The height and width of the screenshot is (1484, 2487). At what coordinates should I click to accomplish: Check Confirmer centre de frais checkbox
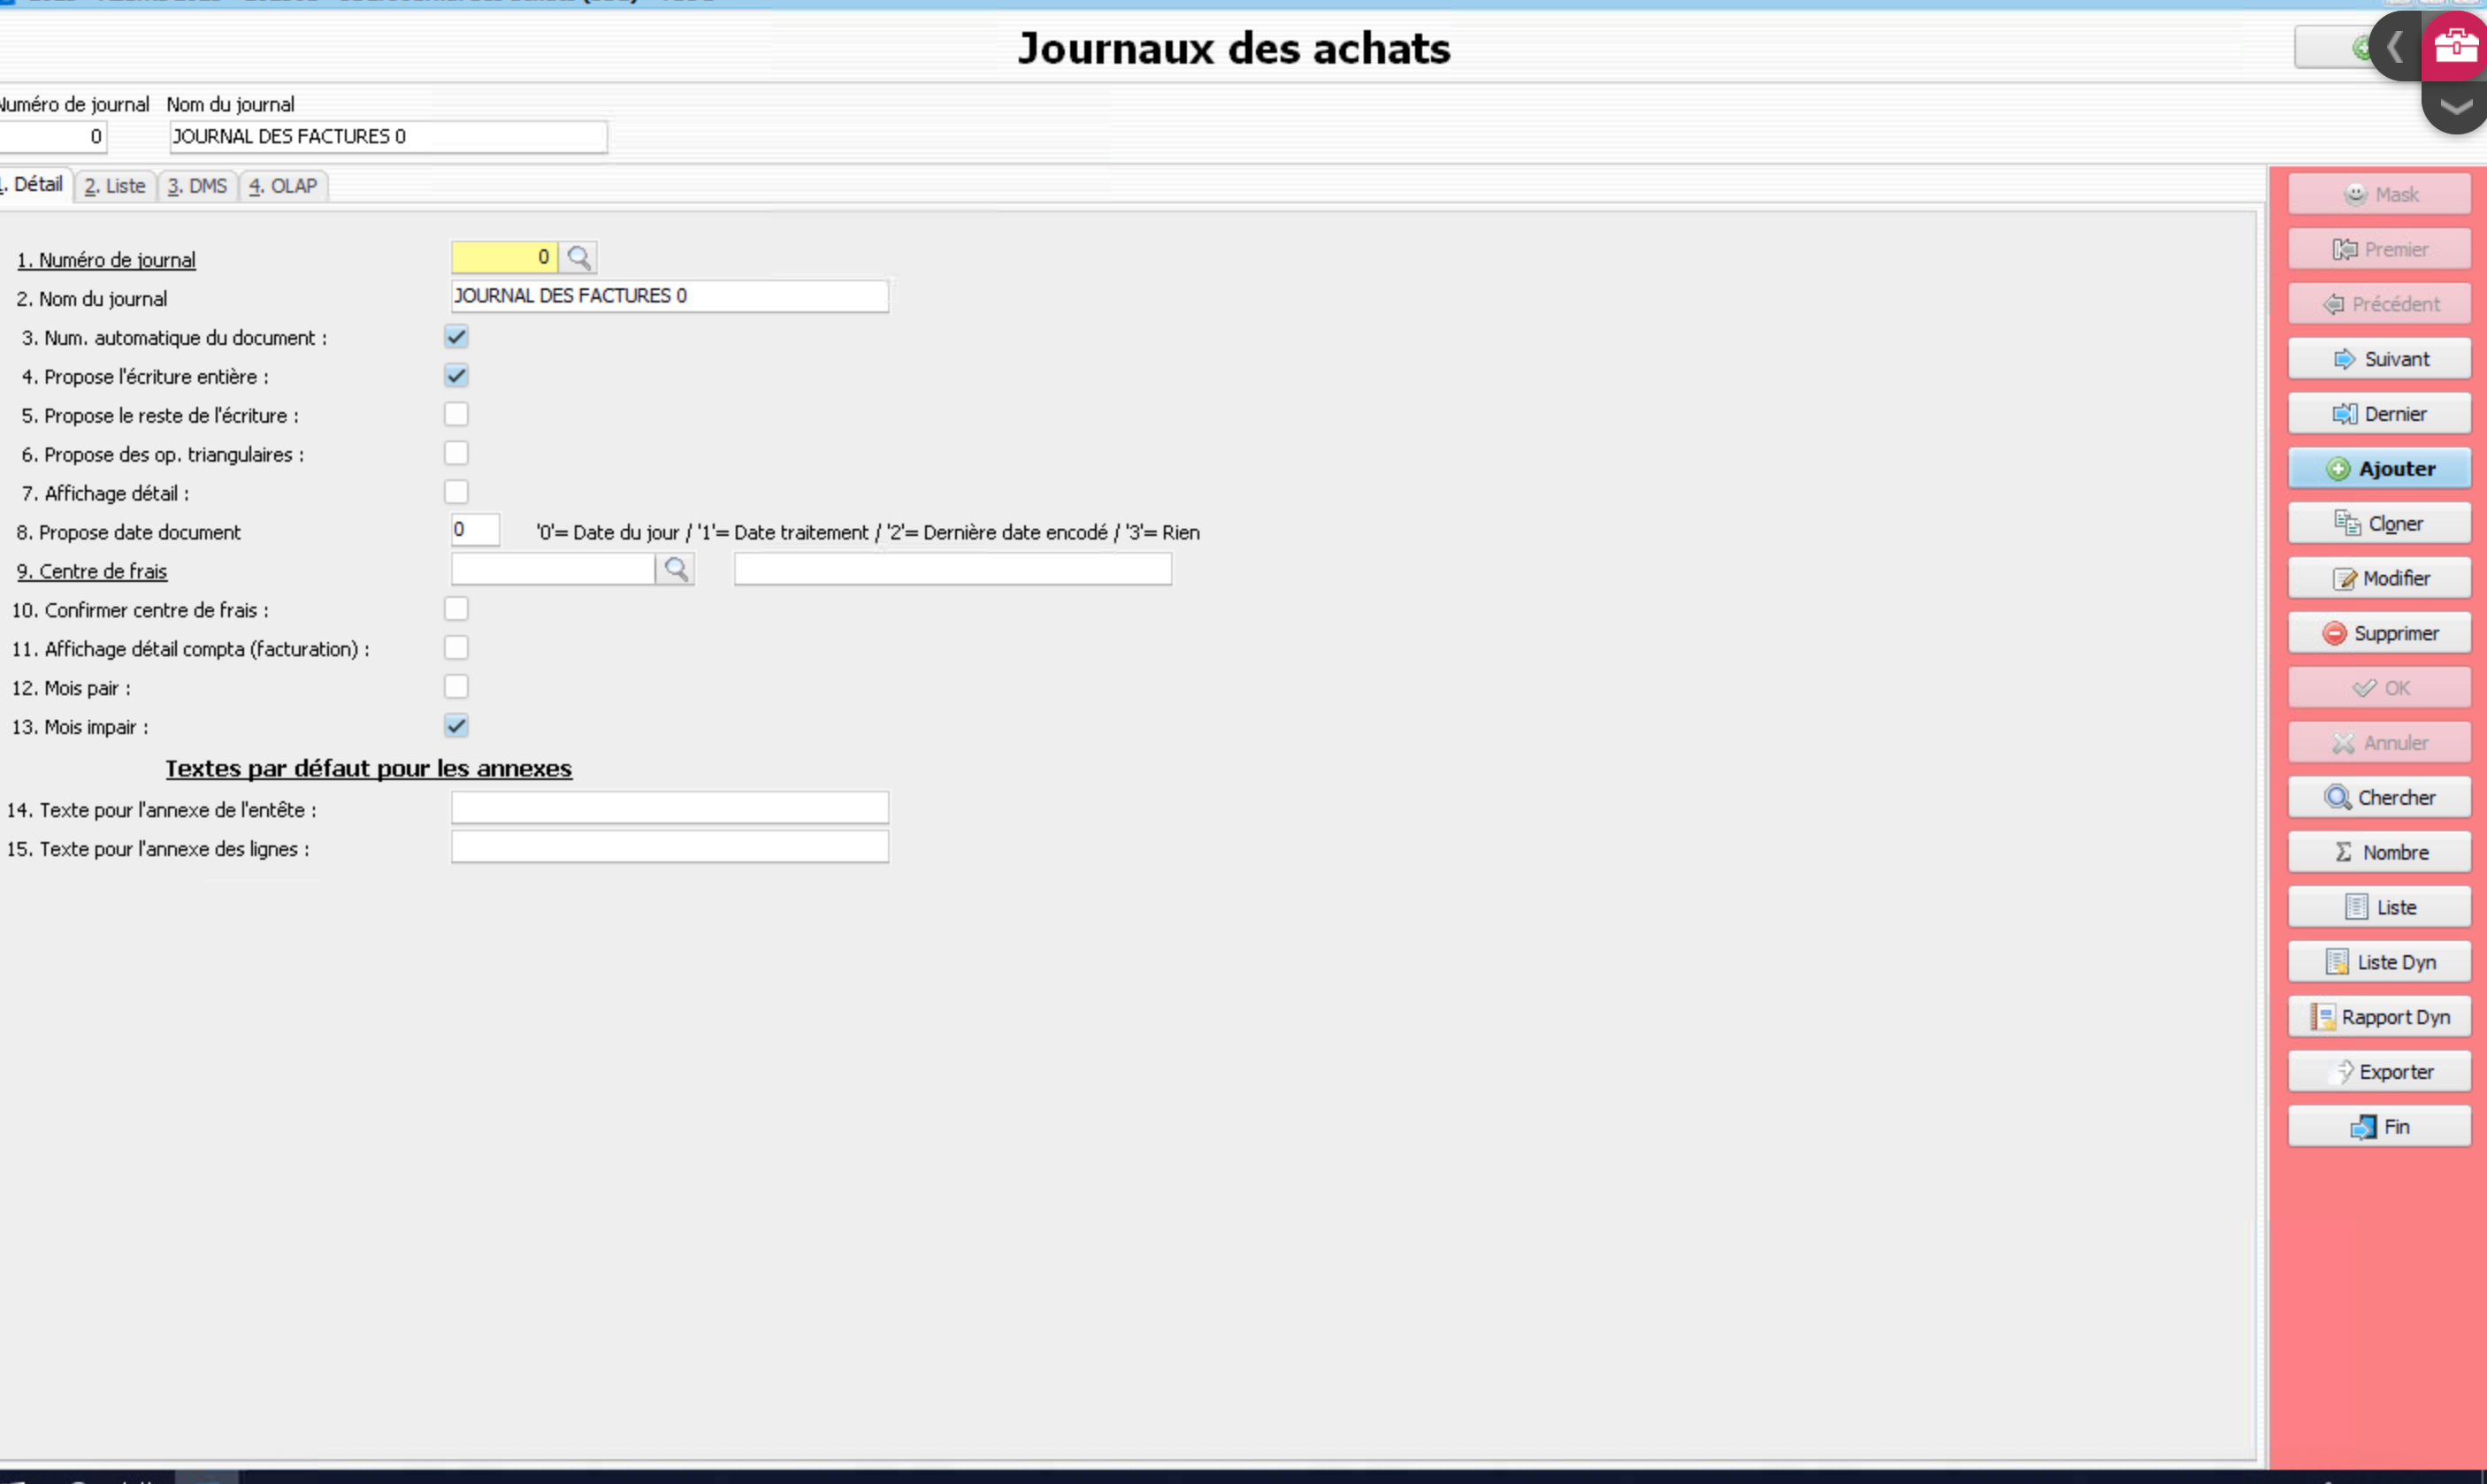[456, 609]
